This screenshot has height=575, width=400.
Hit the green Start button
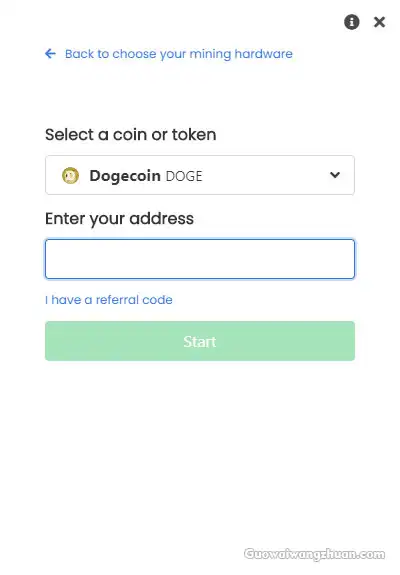point(200,341)
